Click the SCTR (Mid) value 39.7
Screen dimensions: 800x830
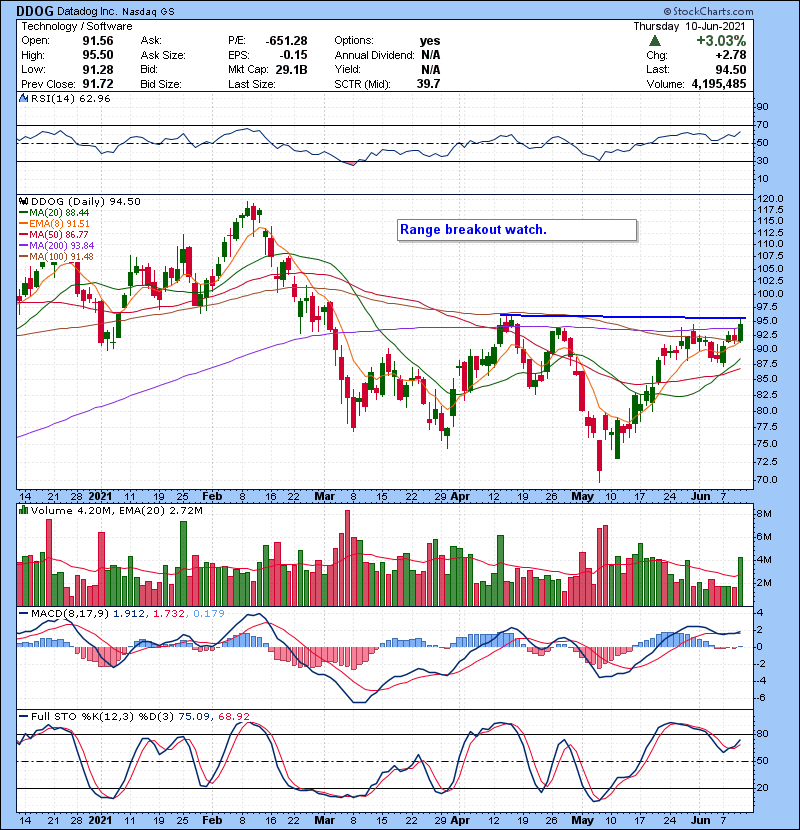429,84
